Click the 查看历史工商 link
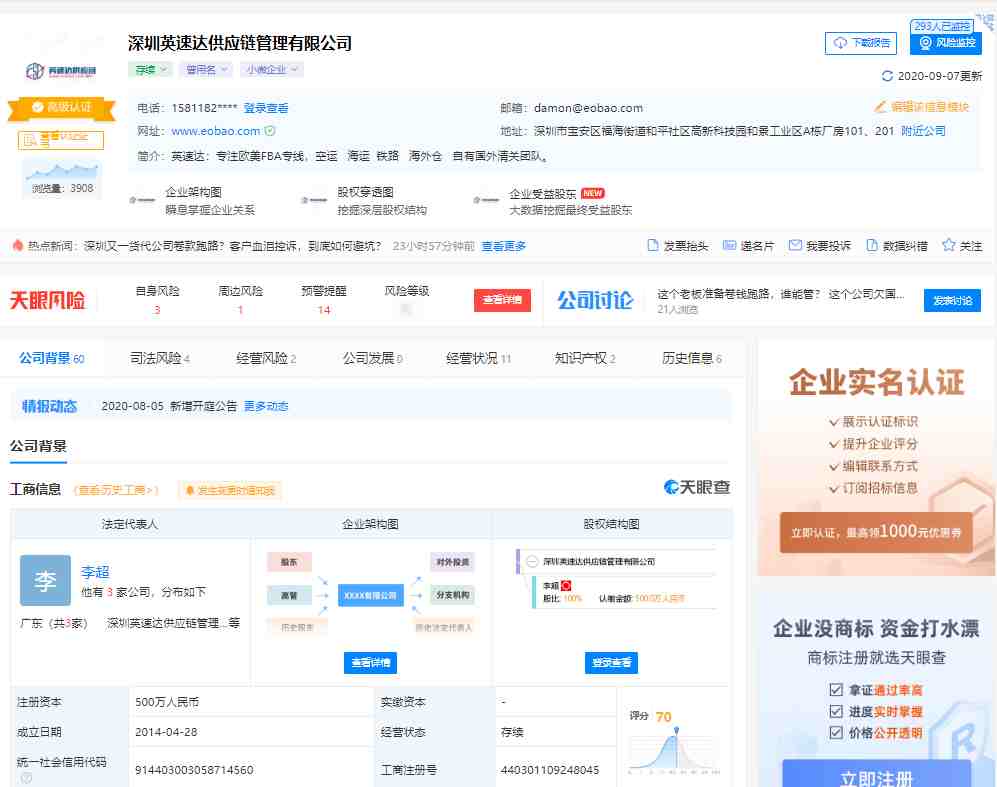Image resolution: width=997 pixels, height=787 pixels. click(x=116, y=490)
